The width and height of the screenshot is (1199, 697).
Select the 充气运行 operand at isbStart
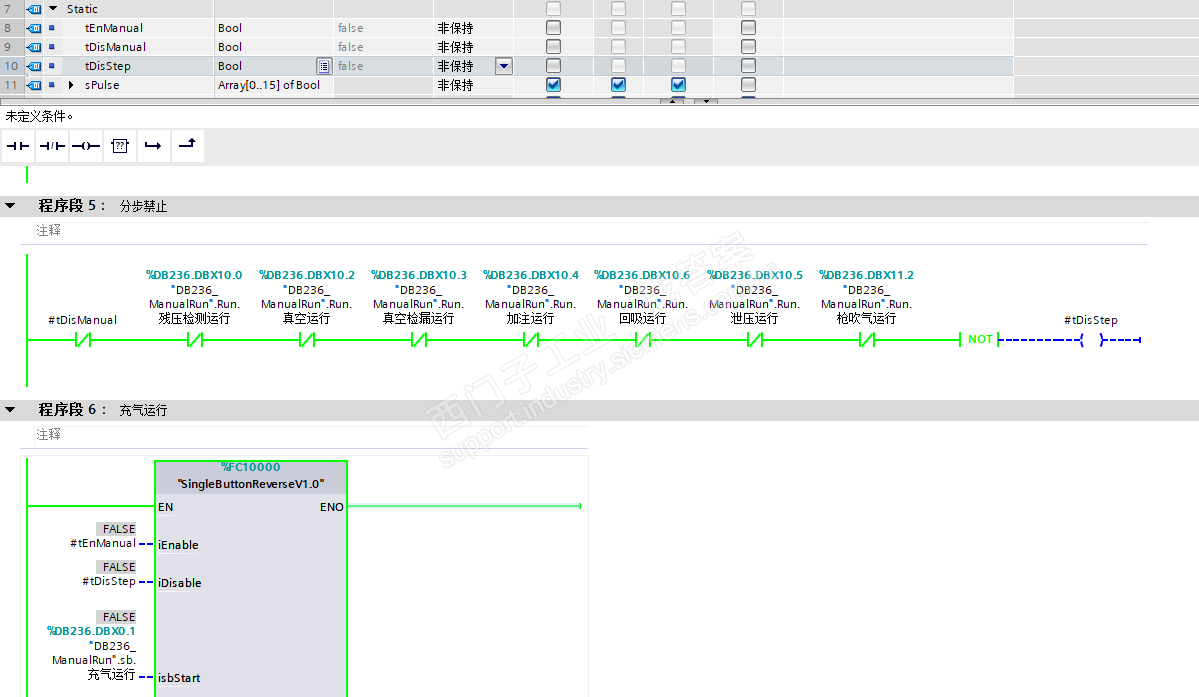(x=111, y=675)
